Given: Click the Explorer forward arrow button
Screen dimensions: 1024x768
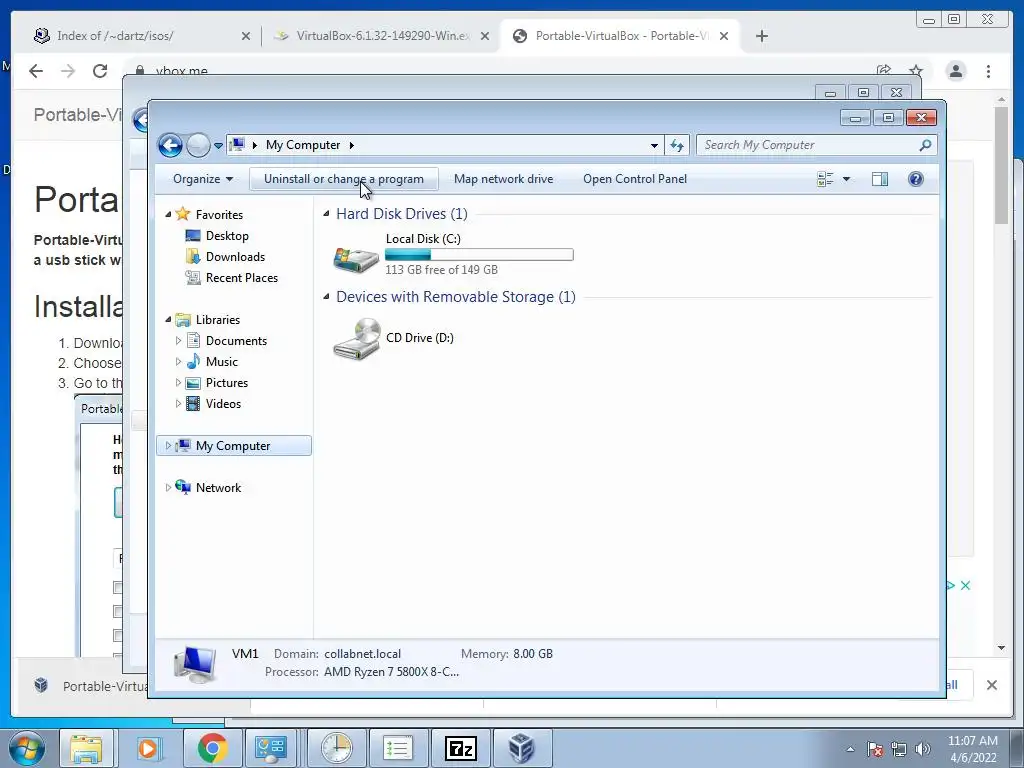Looking at the screenshot, I should point(198,145).
